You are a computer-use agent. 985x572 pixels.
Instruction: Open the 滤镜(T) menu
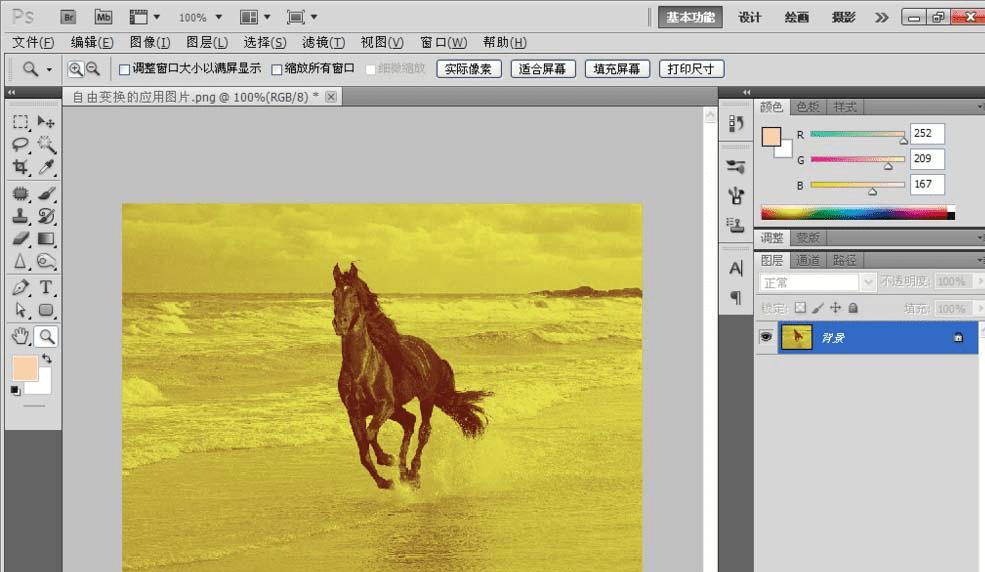tap(323, 42)
